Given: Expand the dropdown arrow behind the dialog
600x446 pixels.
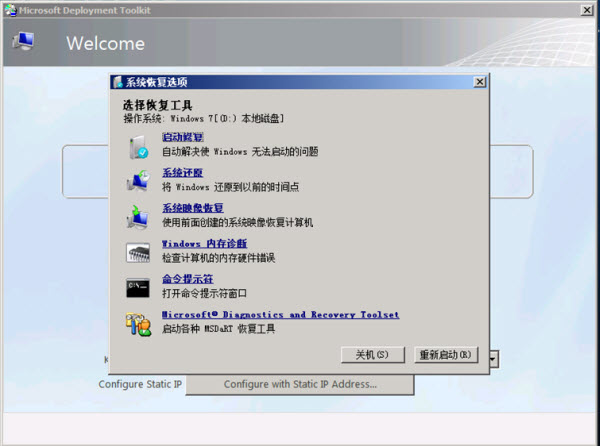Looking at the screenshot, I should (x=493, y=359).
